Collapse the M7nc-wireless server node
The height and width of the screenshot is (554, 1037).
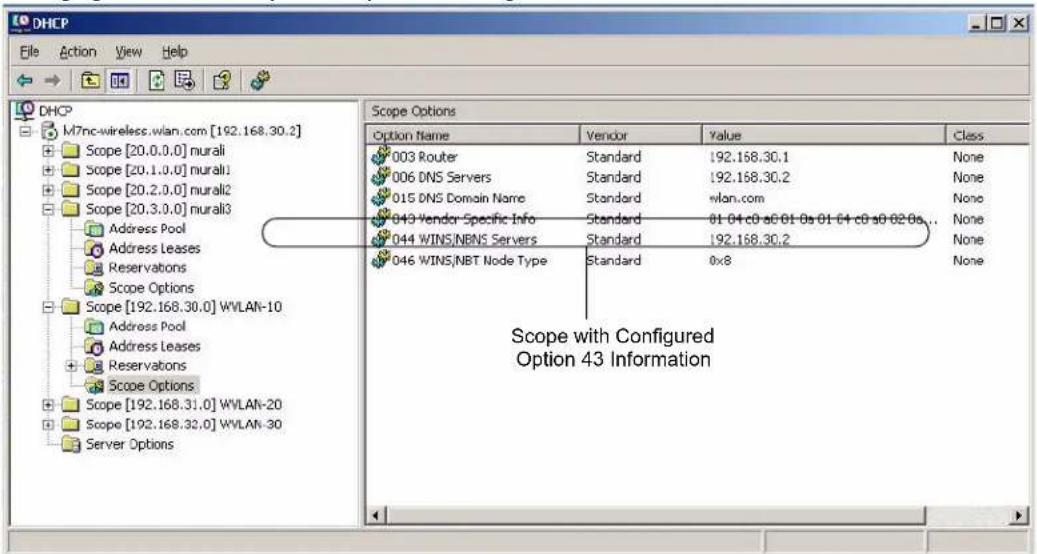(25, 131)
